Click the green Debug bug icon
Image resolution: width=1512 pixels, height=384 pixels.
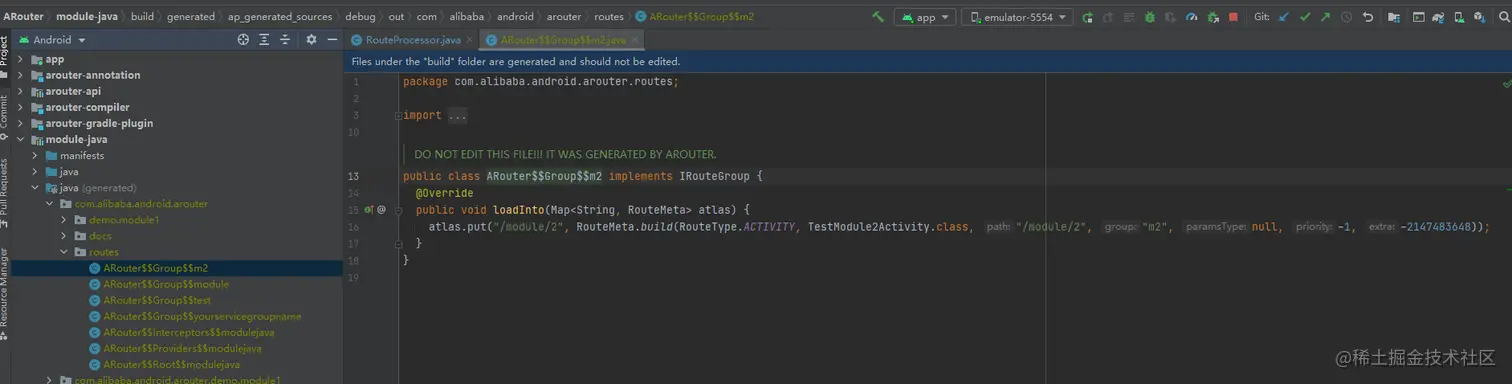(x=1149, y=17)
